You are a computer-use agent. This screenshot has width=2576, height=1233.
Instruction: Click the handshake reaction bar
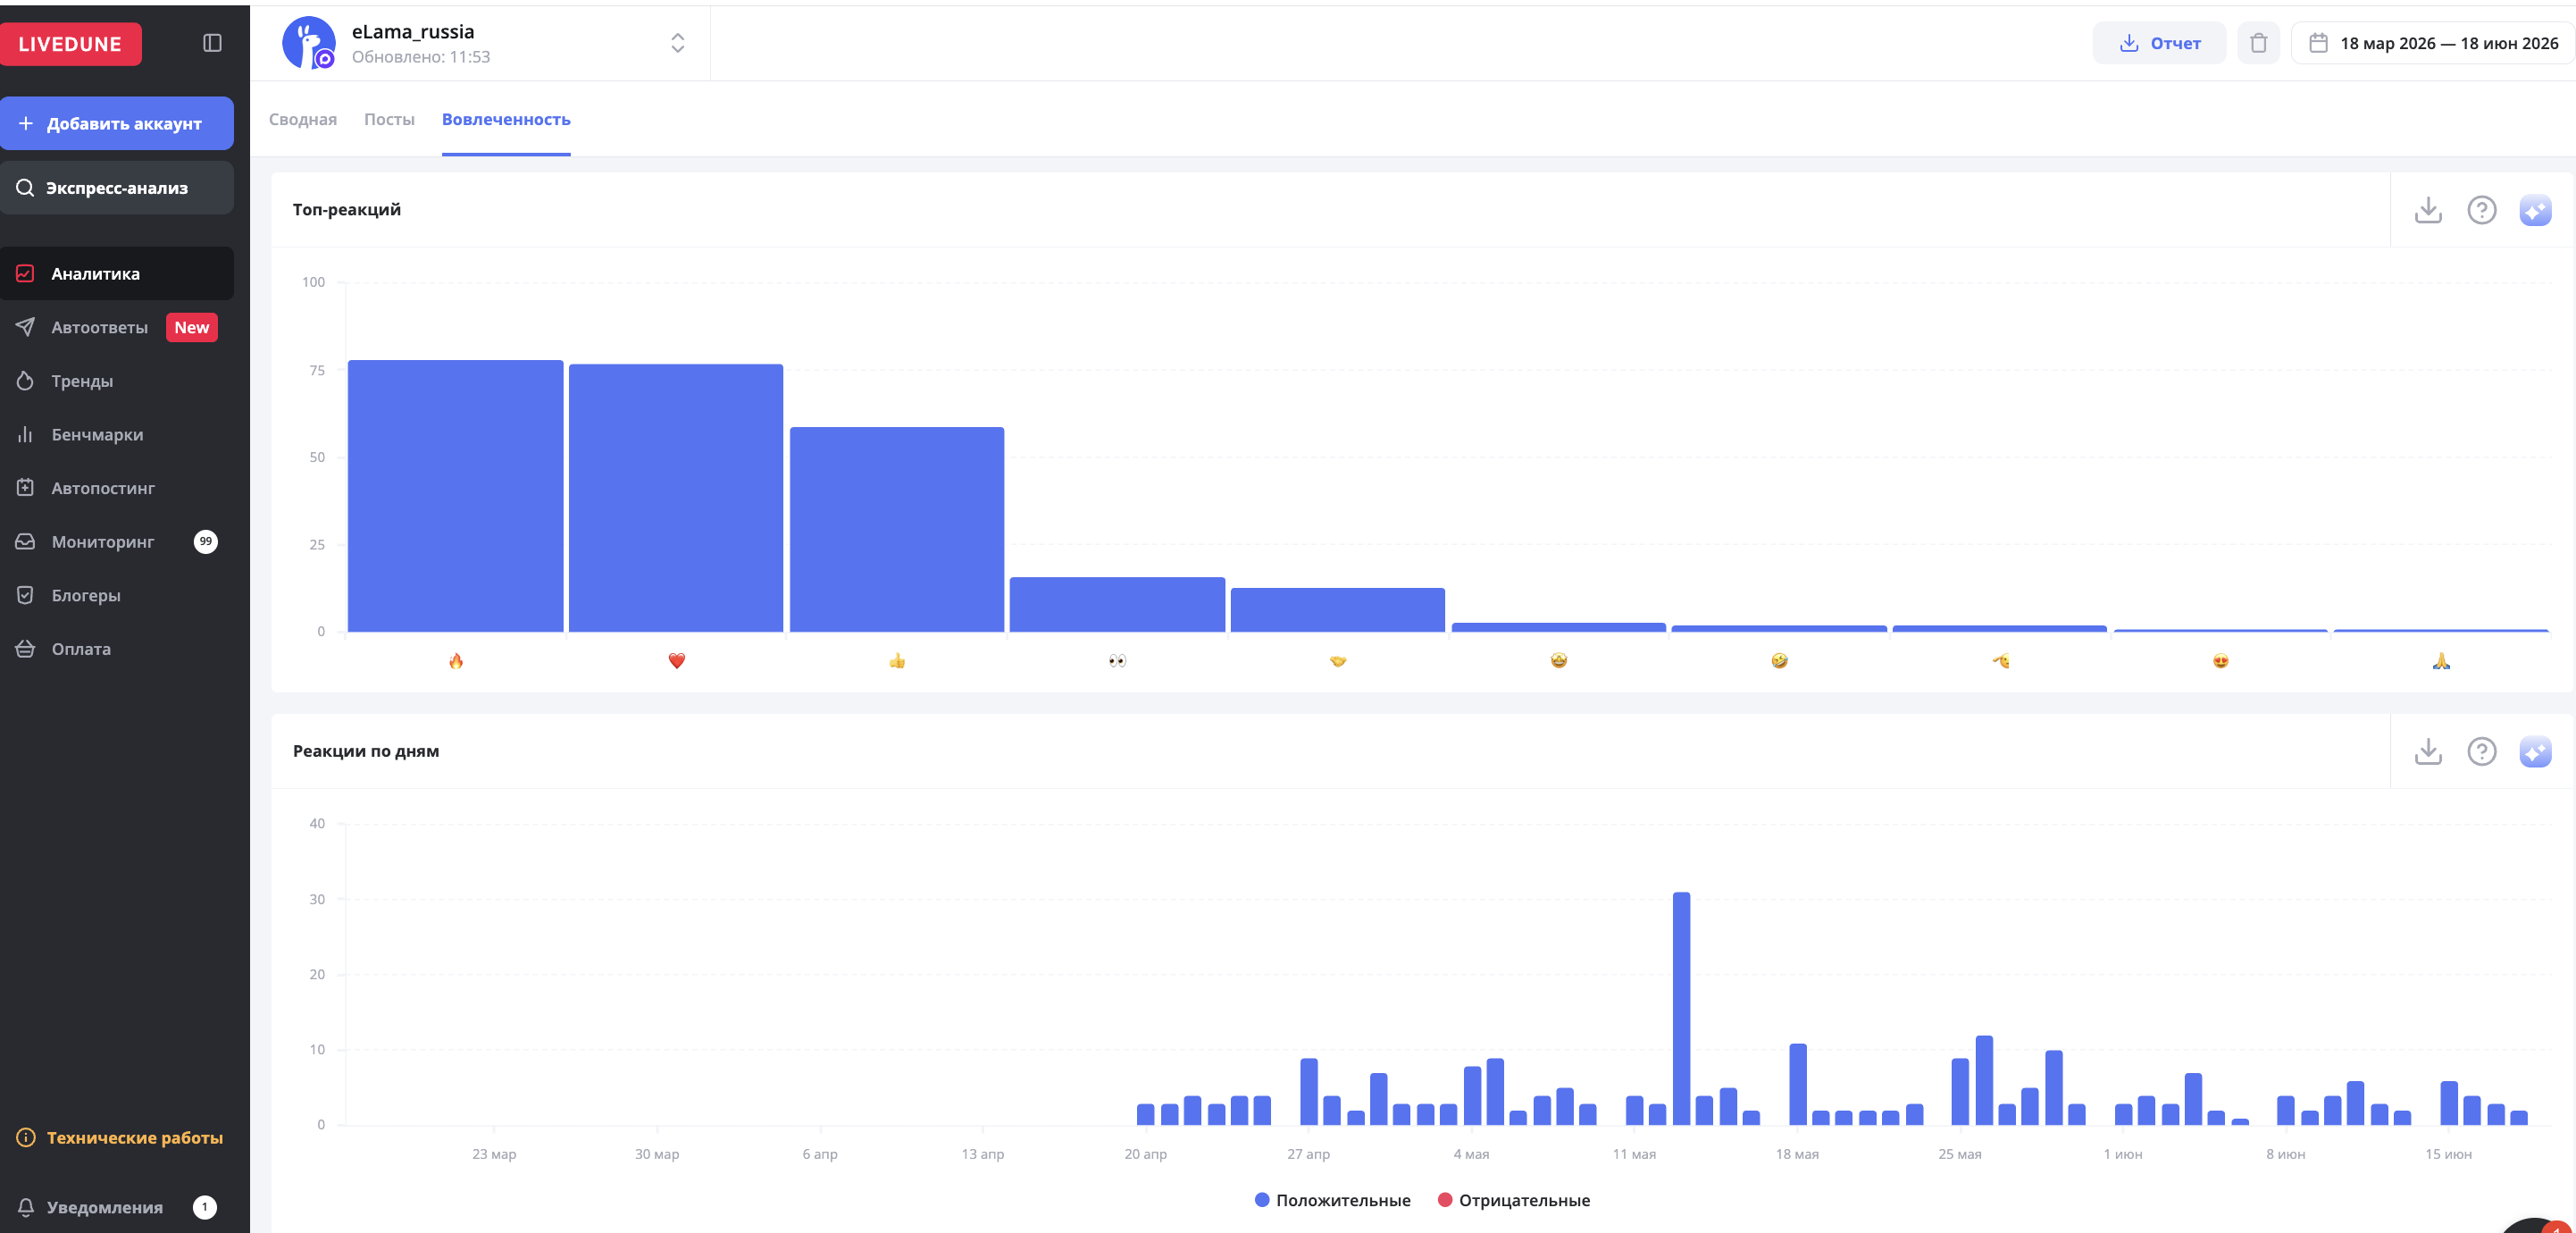coord(1338,610)
